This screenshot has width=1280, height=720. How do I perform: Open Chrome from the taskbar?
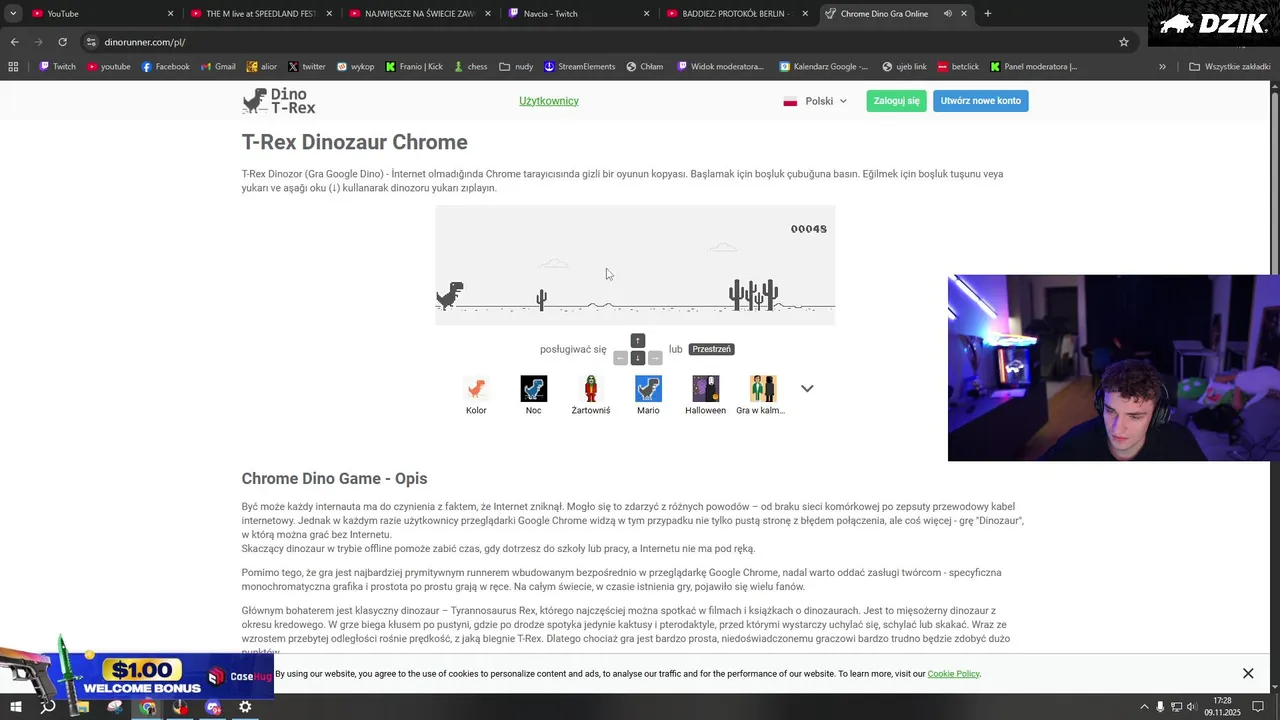click(x=148, y=707)
